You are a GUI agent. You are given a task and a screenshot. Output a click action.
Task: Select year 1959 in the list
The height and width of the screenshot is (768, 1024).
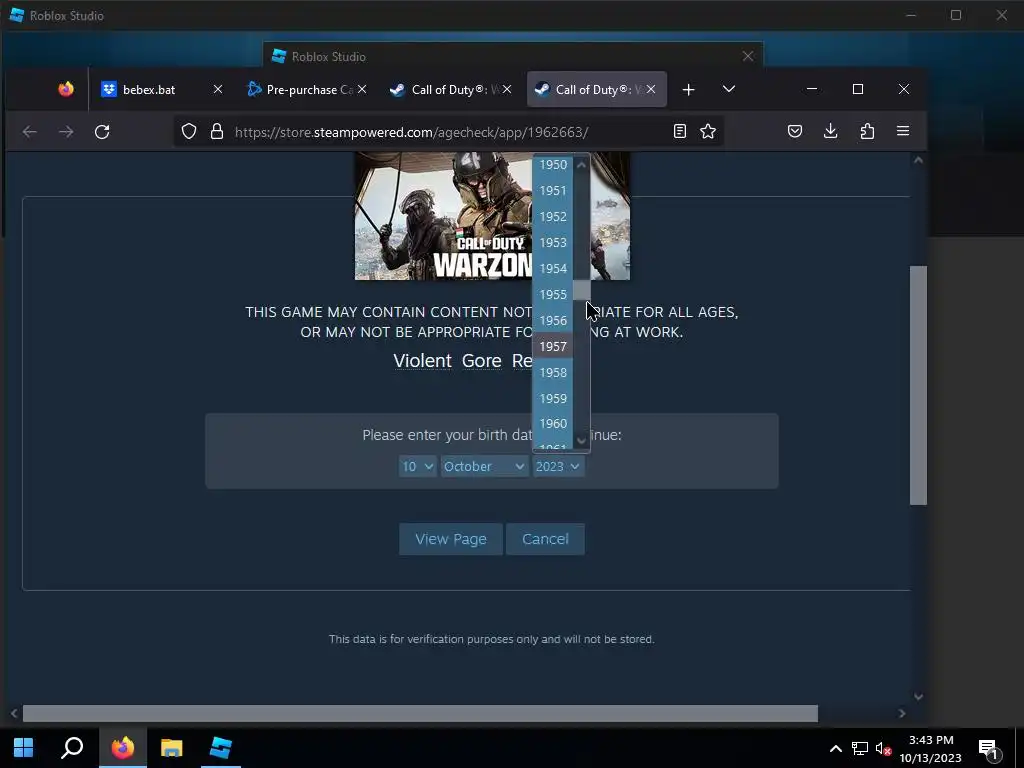click(x=553, y=398)
